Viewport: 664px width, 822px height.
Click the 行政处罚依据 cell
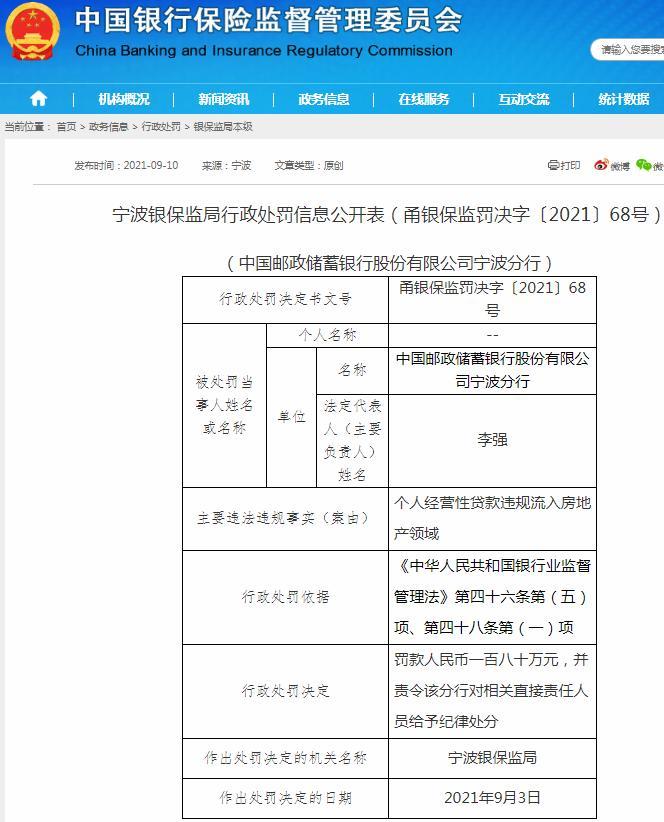[285, 598]
